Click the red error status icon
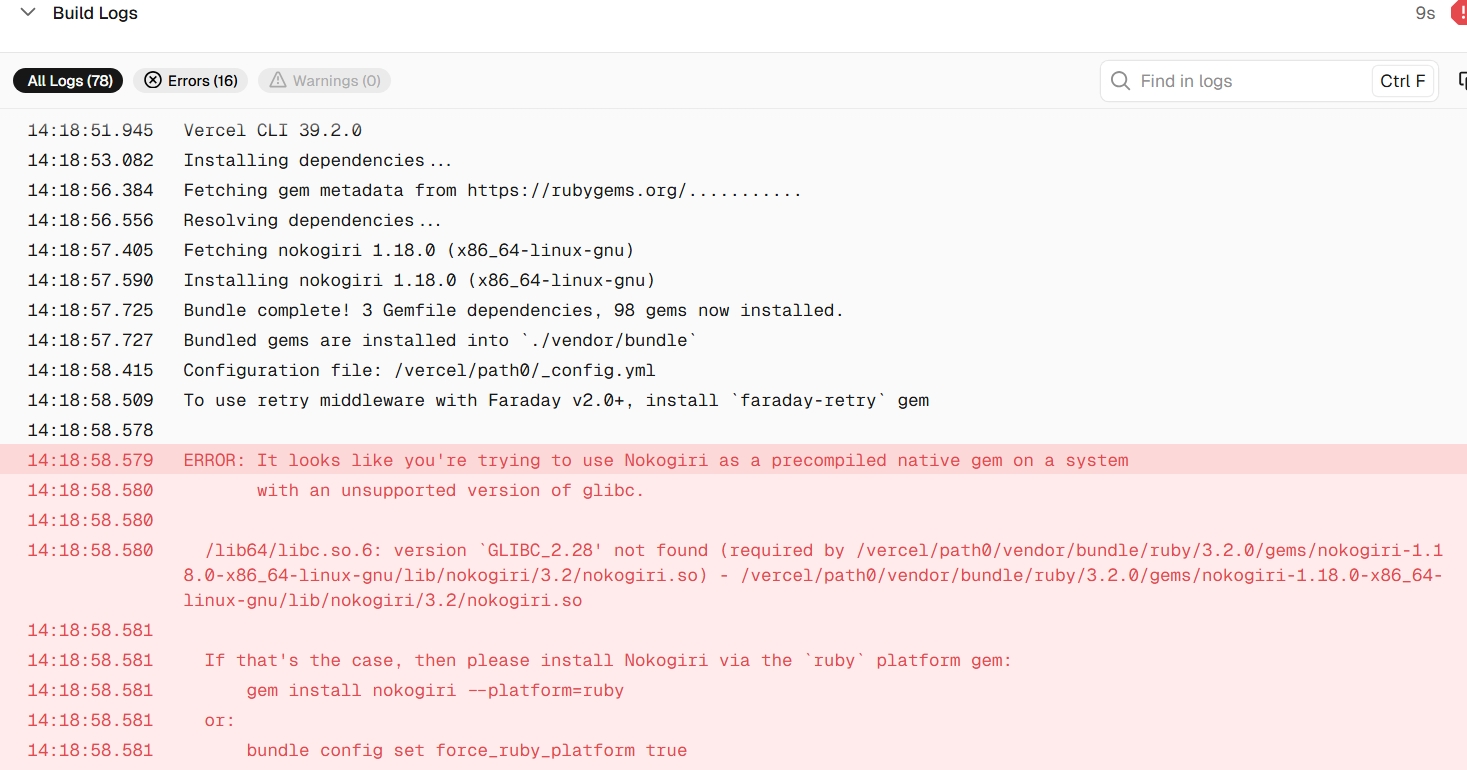 (1459, 13)
